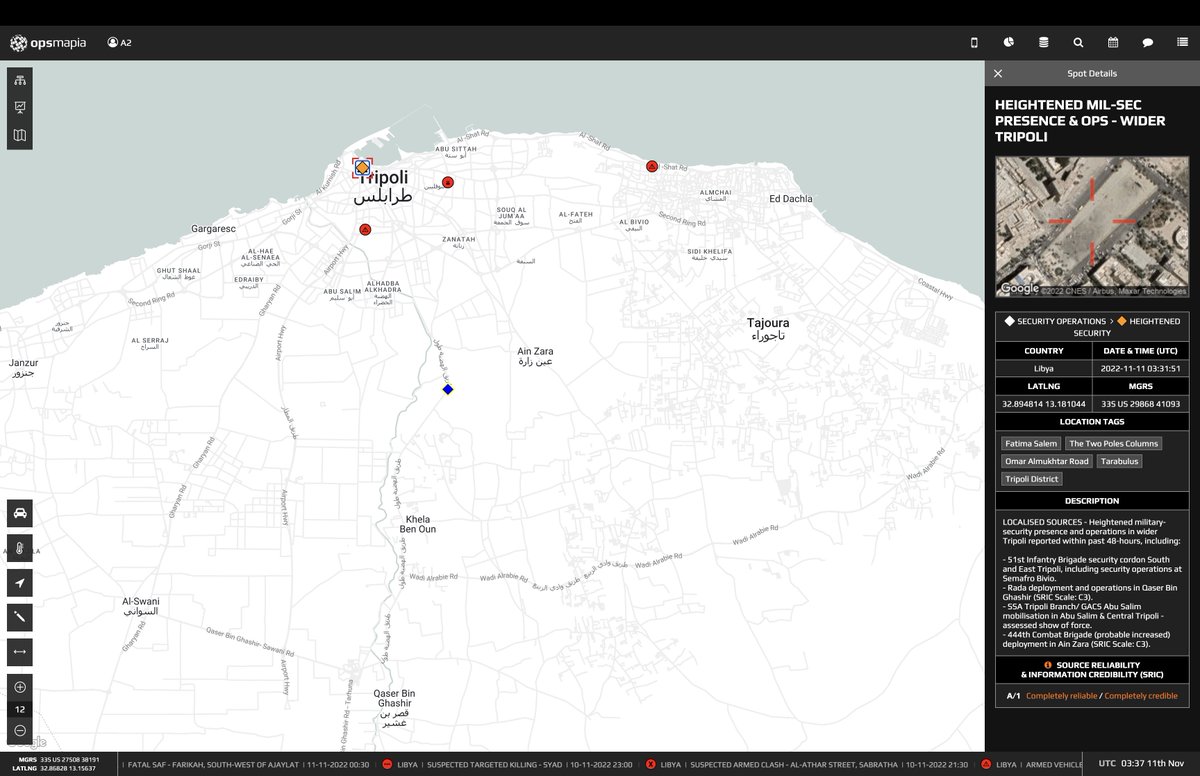
Task: Open the mobile device view icon
Action: [975, 43]
